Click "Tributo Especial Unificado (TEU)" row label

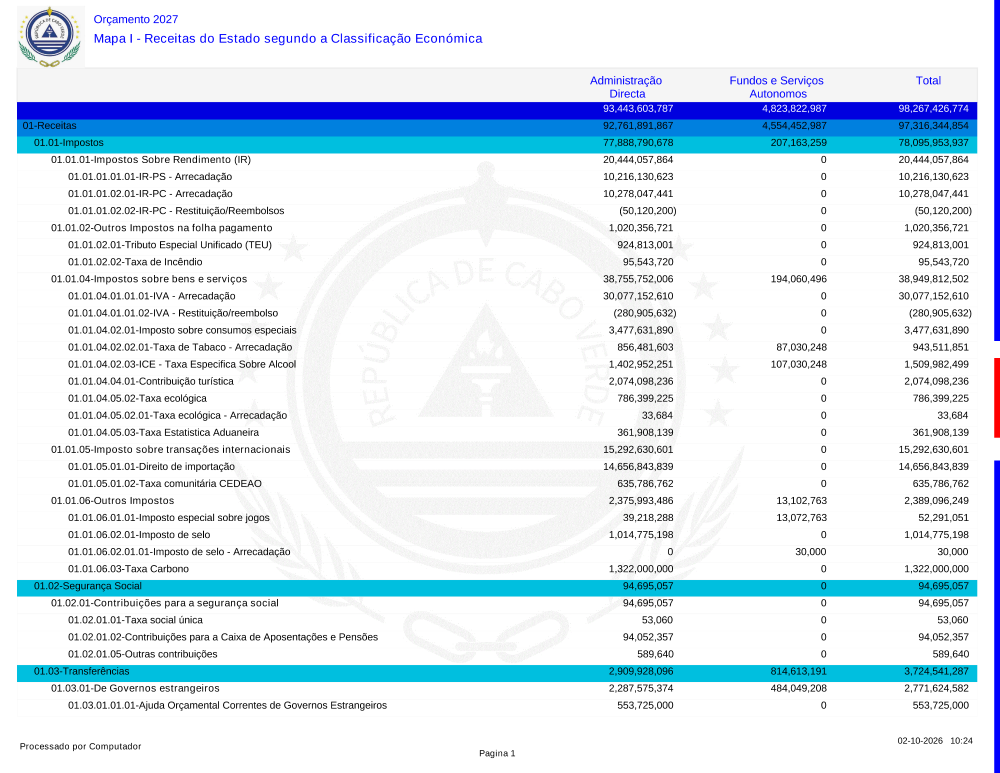coord(170,245)
